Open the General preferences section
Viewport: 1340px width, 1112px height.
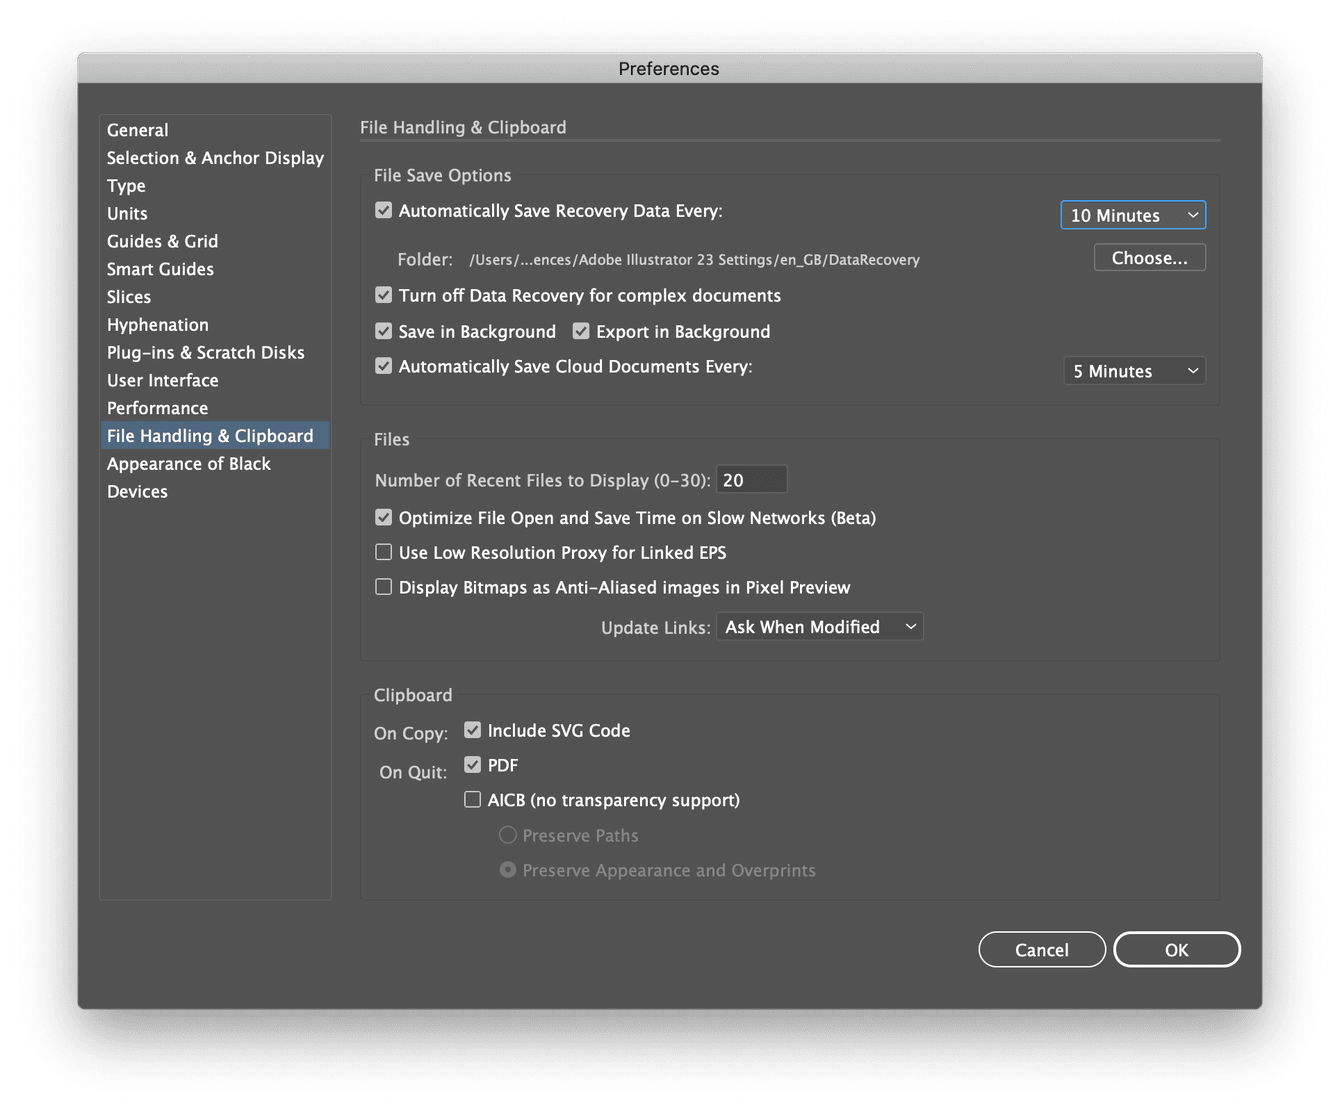(x=137, y=130)
